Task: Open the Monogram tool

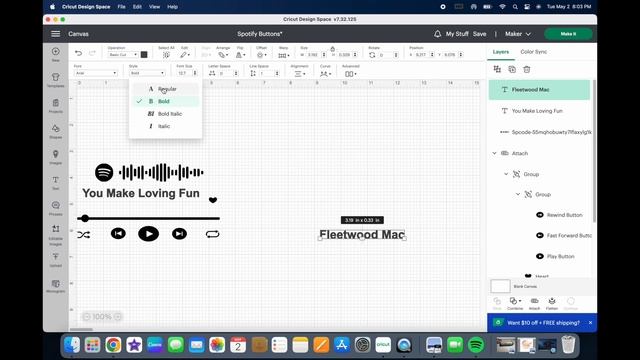Action: (56, 283)
